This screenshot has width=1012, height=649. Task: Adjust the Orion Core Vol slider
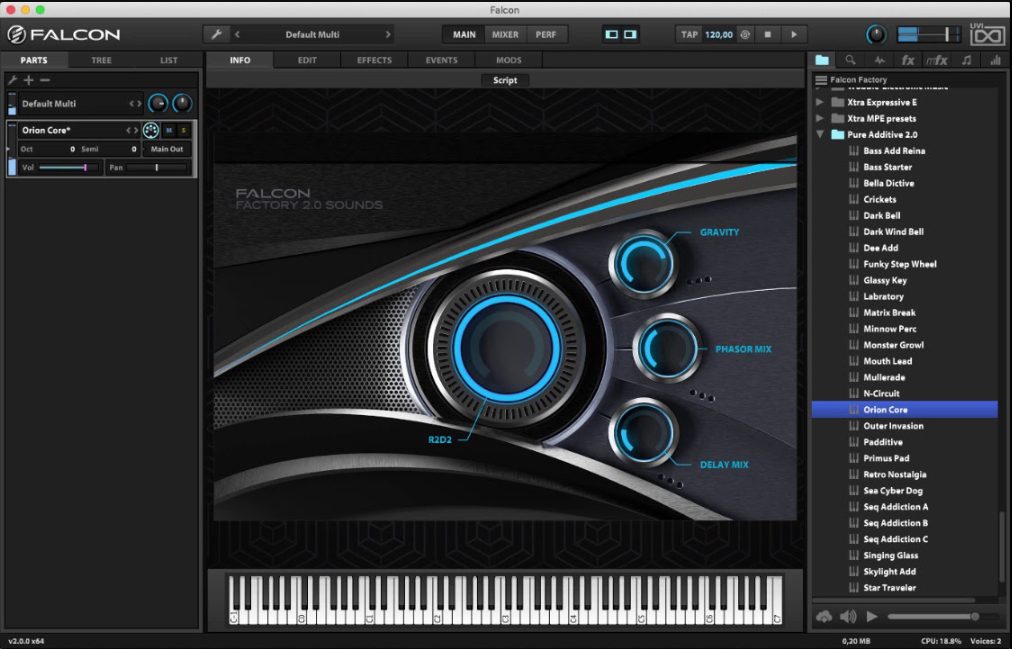(x=68, y=168)
